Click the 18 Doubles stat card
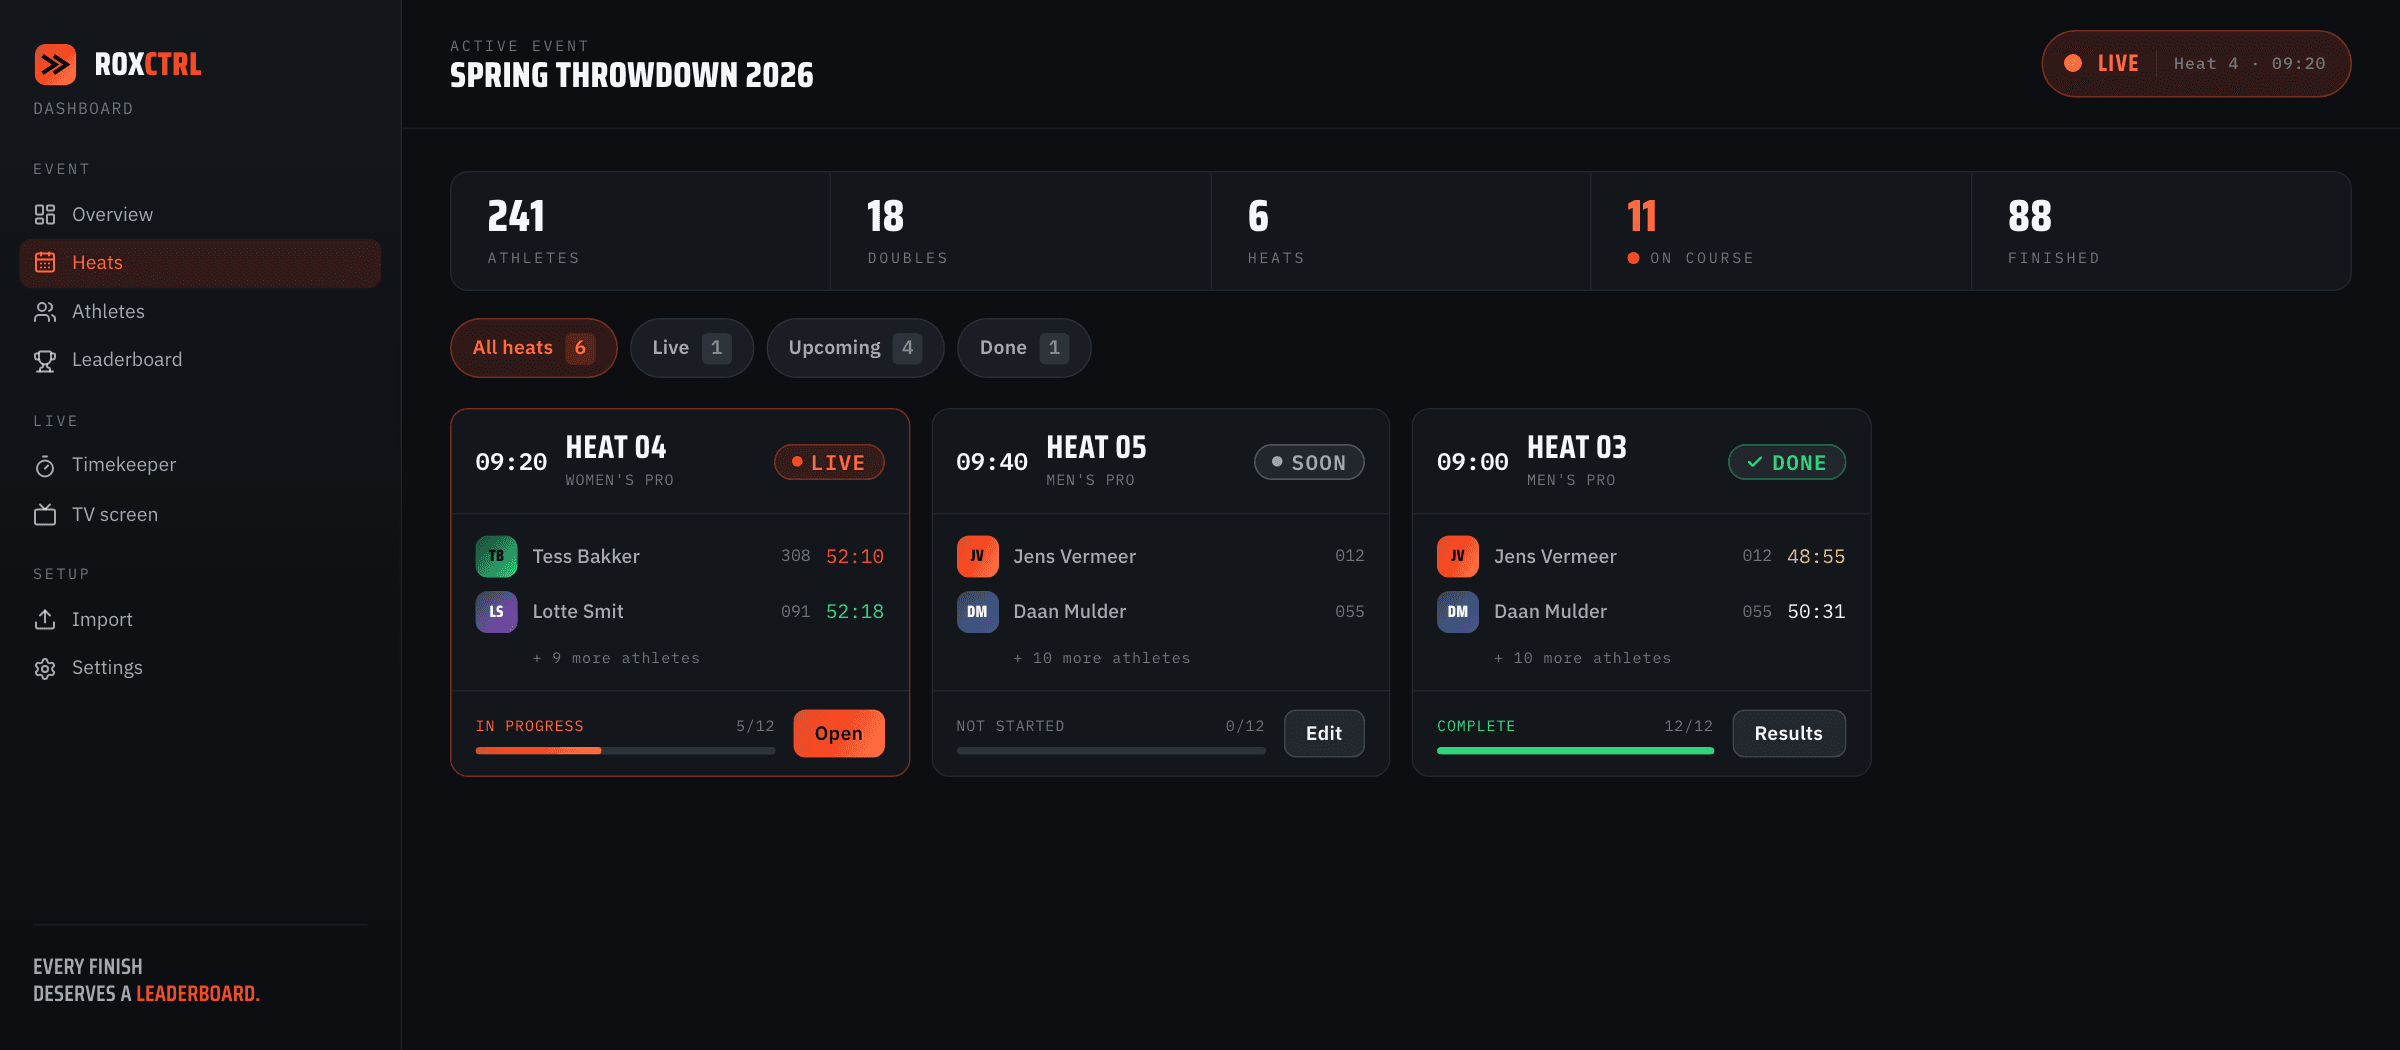The width and height of the screenshot is (2400, 1050). coord(1021,231)
